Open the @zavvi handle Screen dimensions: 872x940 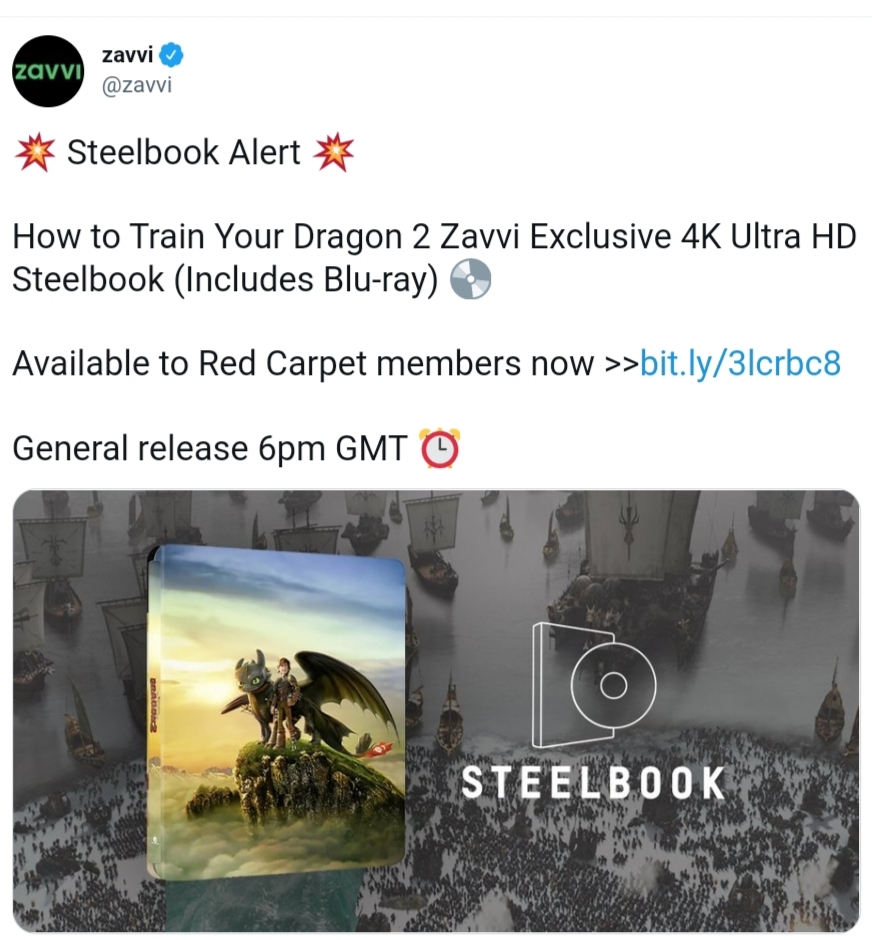(x=137, y=85)
